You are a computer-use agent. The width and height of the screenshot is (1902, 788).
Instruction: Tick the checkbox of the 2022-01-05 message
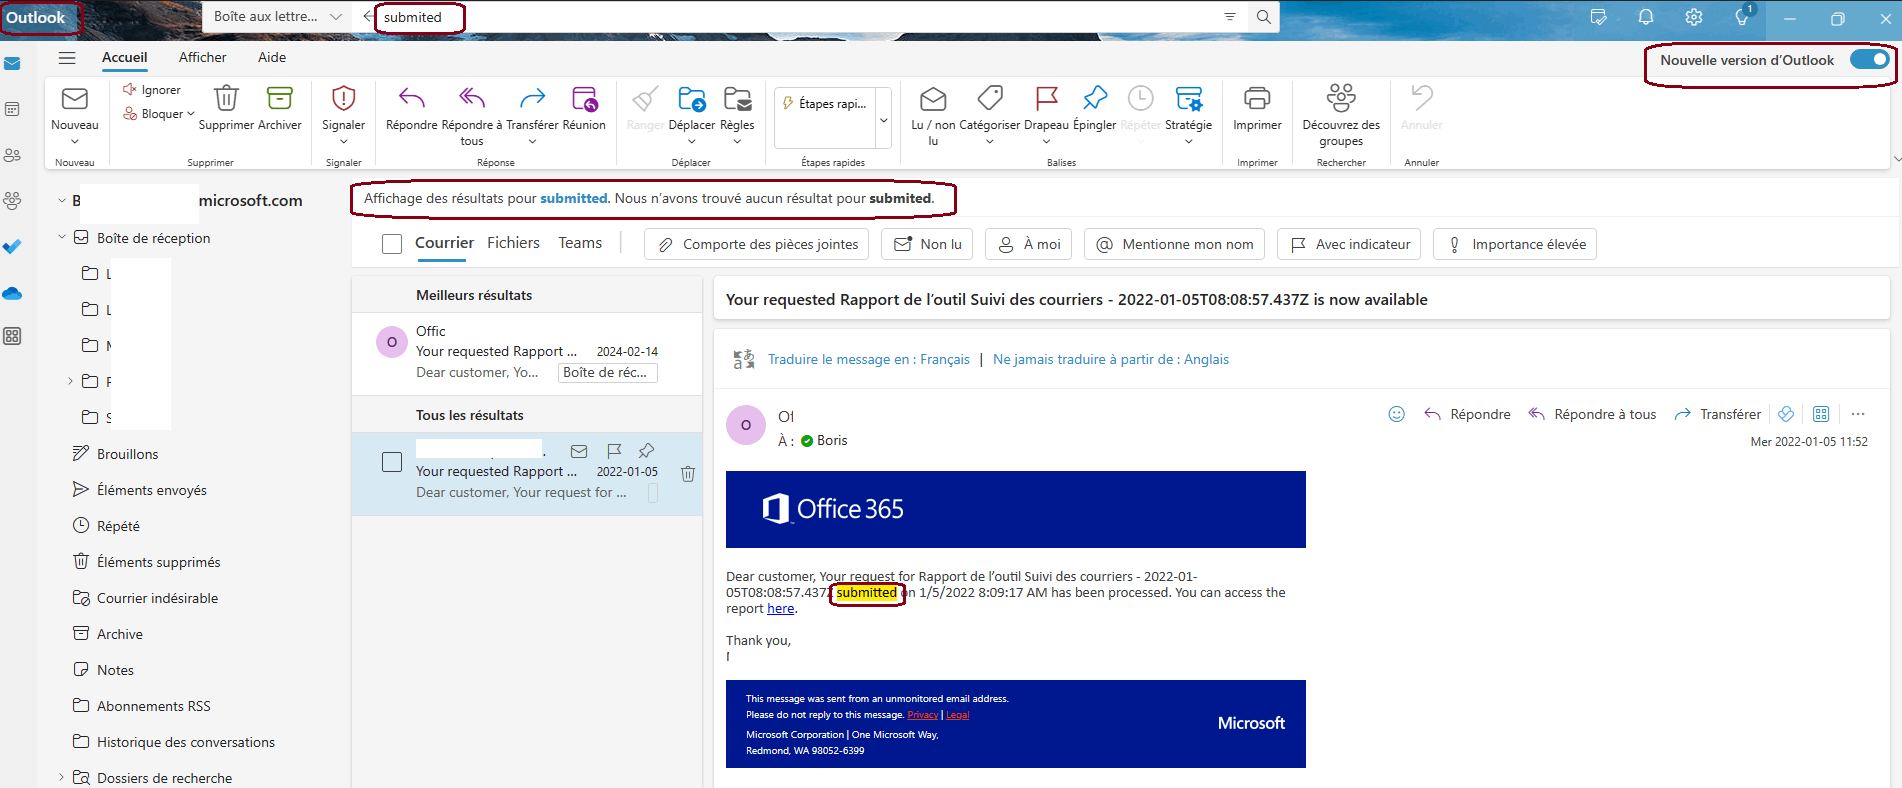click(392, 462)
